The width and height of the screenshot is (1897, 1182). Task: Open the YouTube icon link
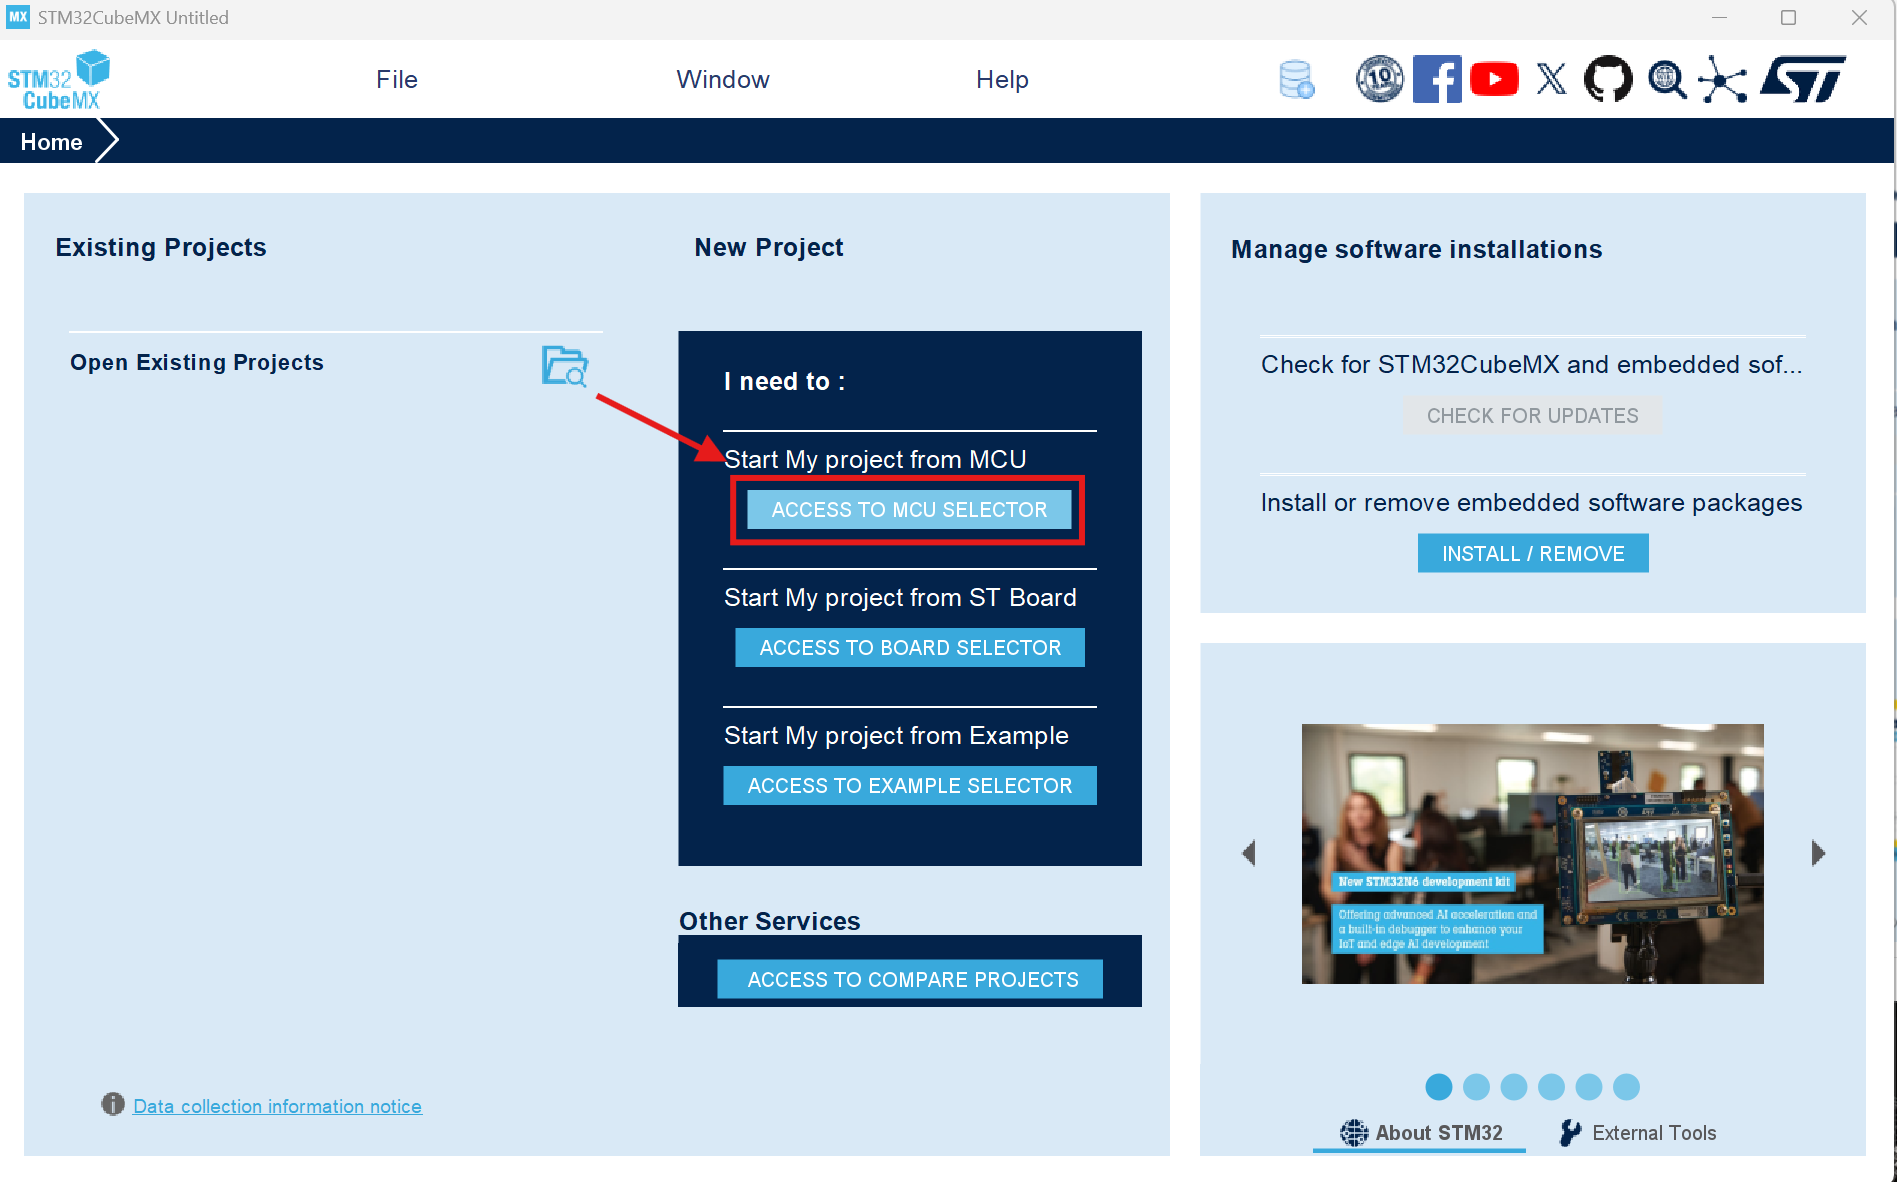click(1494, 79)
